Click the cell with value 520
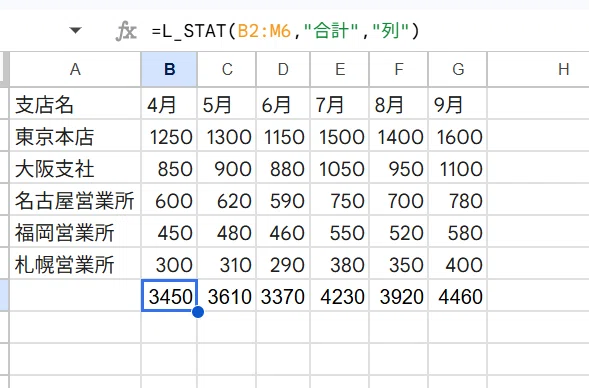Viewport: 589px width, 388px height. 399,231
